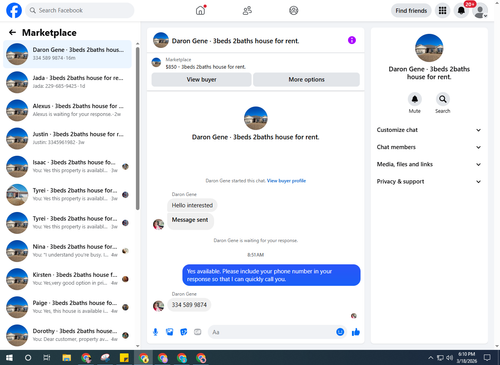The height and width of the screenshot is (365, 500).
Task: Search in conversation magnifier icon
Action: coord(443,99)
